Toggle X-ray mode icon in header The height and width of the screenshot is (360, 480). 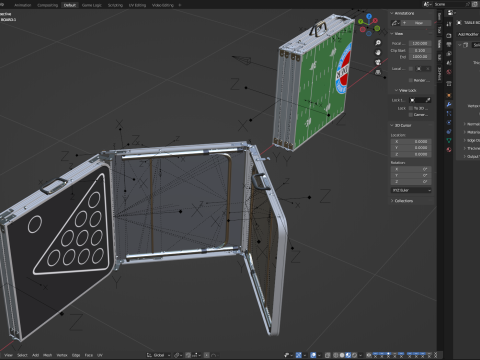coord(328,355)
